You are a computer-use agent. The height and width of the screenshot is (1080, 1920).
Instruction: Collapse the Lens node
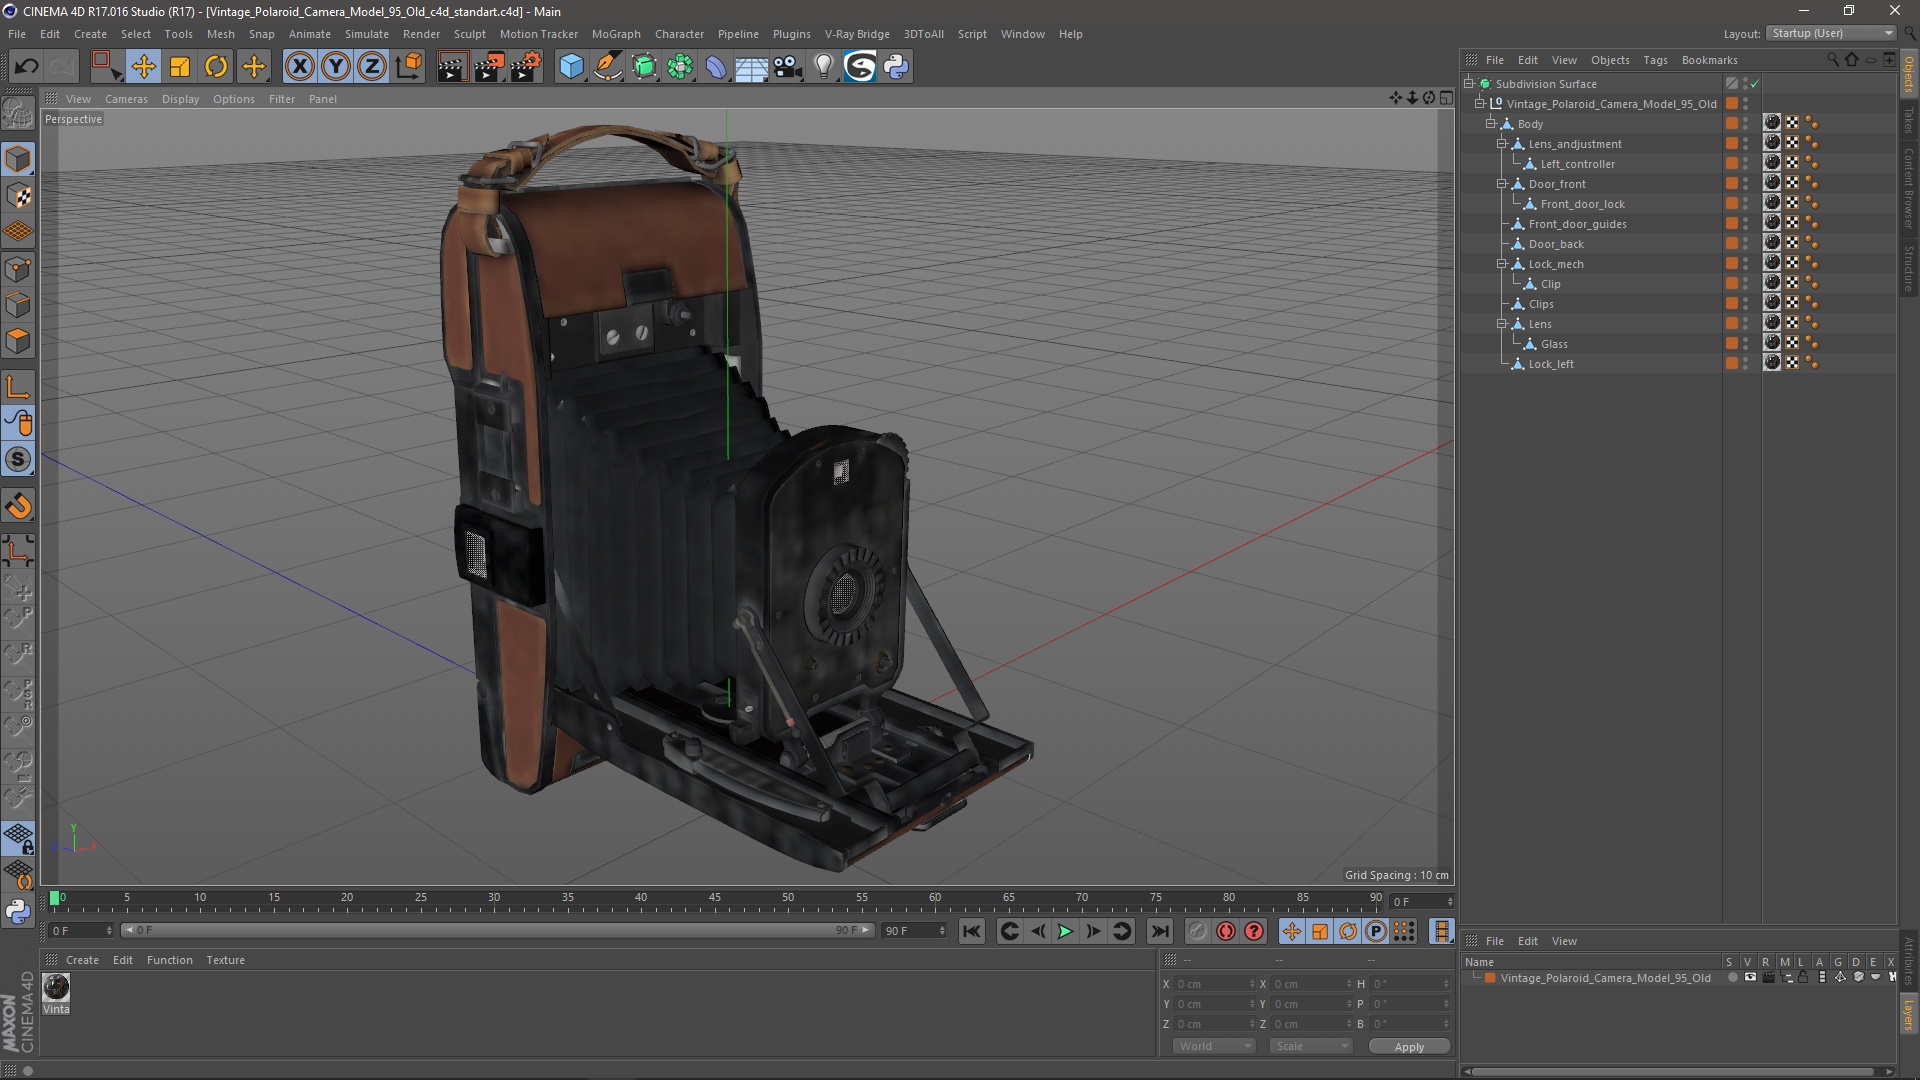tap(1502, 324)
